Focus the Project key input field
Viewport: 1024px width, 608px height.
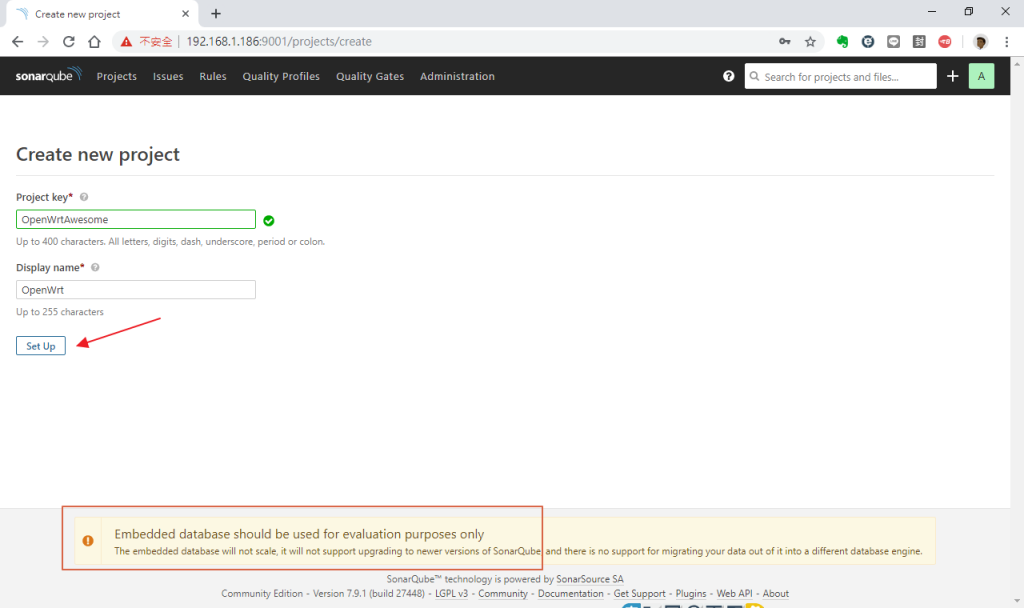click(136, 219)
